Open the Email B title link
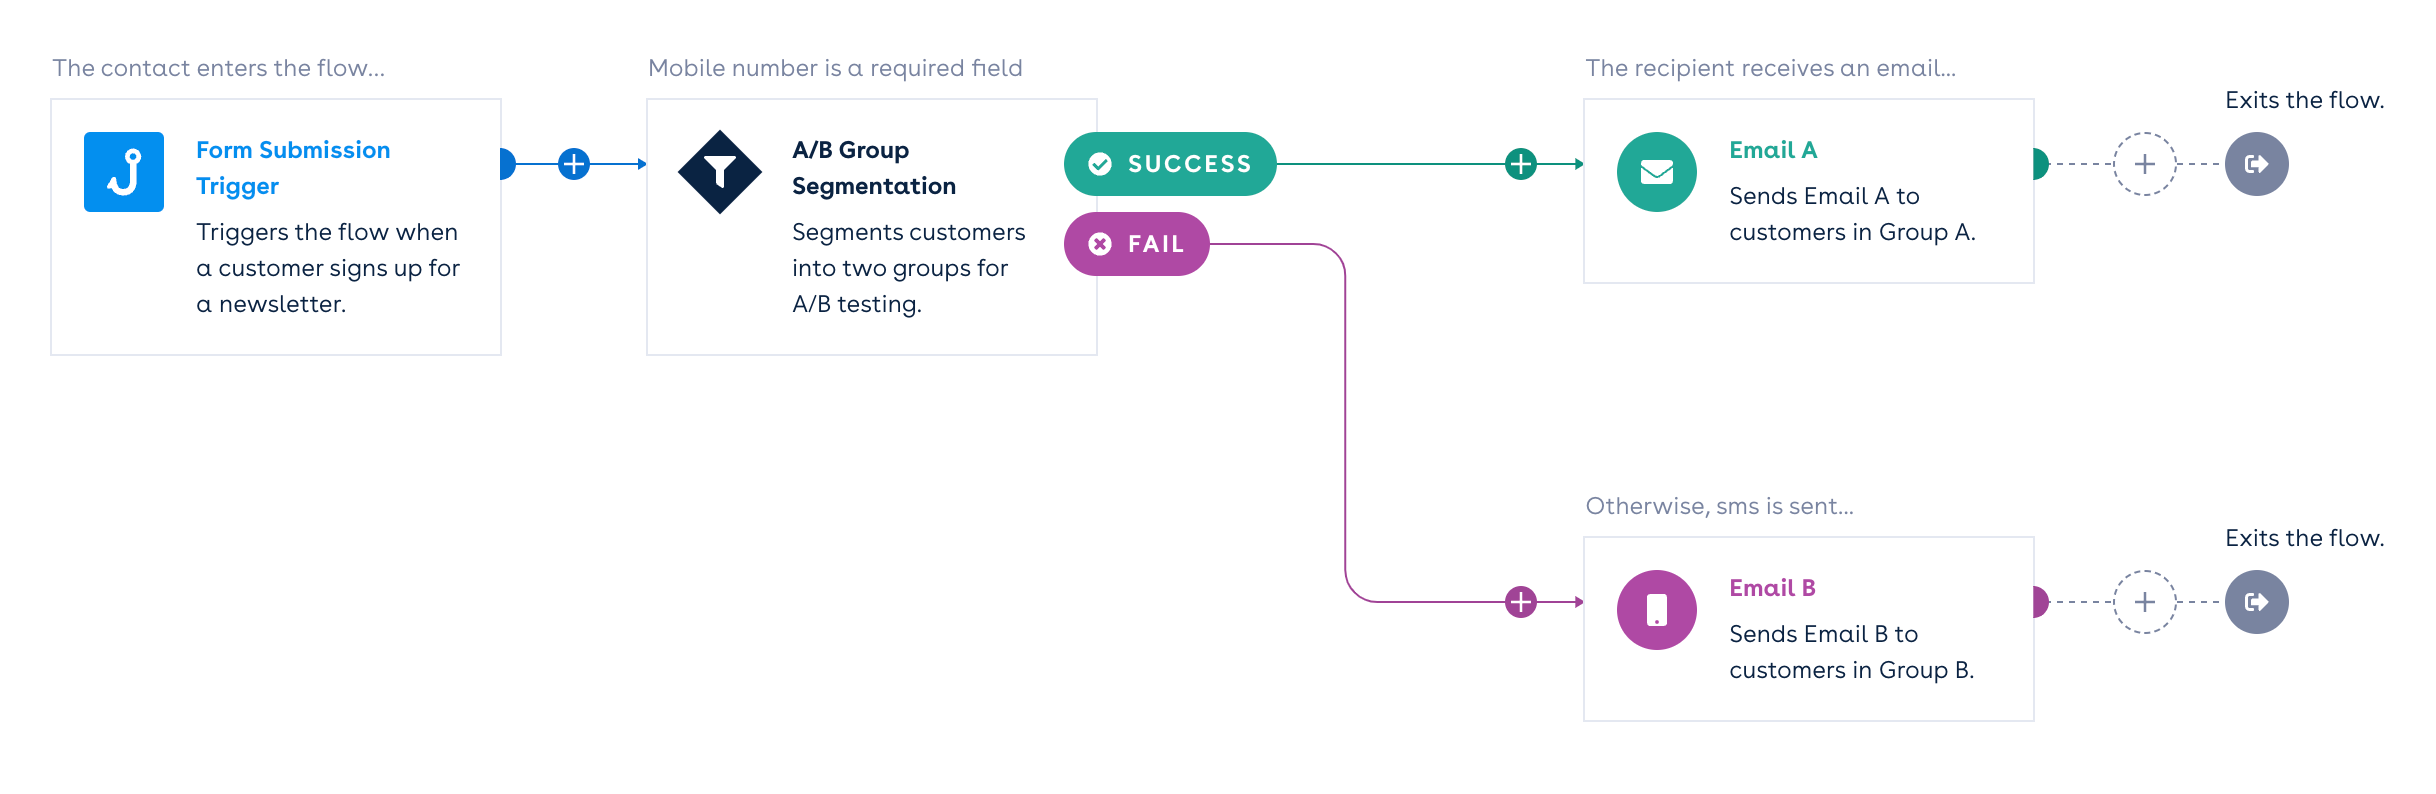This screenshot has height=794, width=2436. coord(1772,588)
